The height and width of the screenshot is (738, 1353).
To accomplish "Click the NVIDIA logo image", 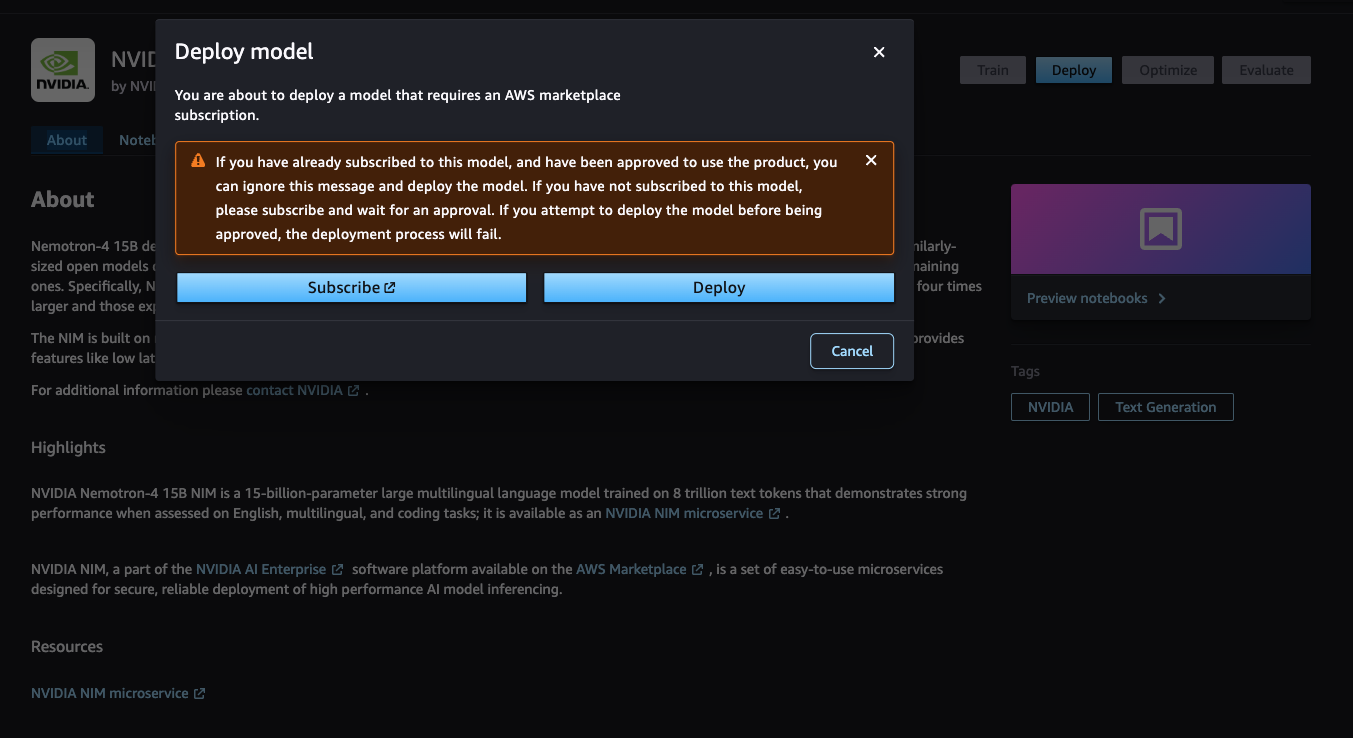I will click(63, 70).
